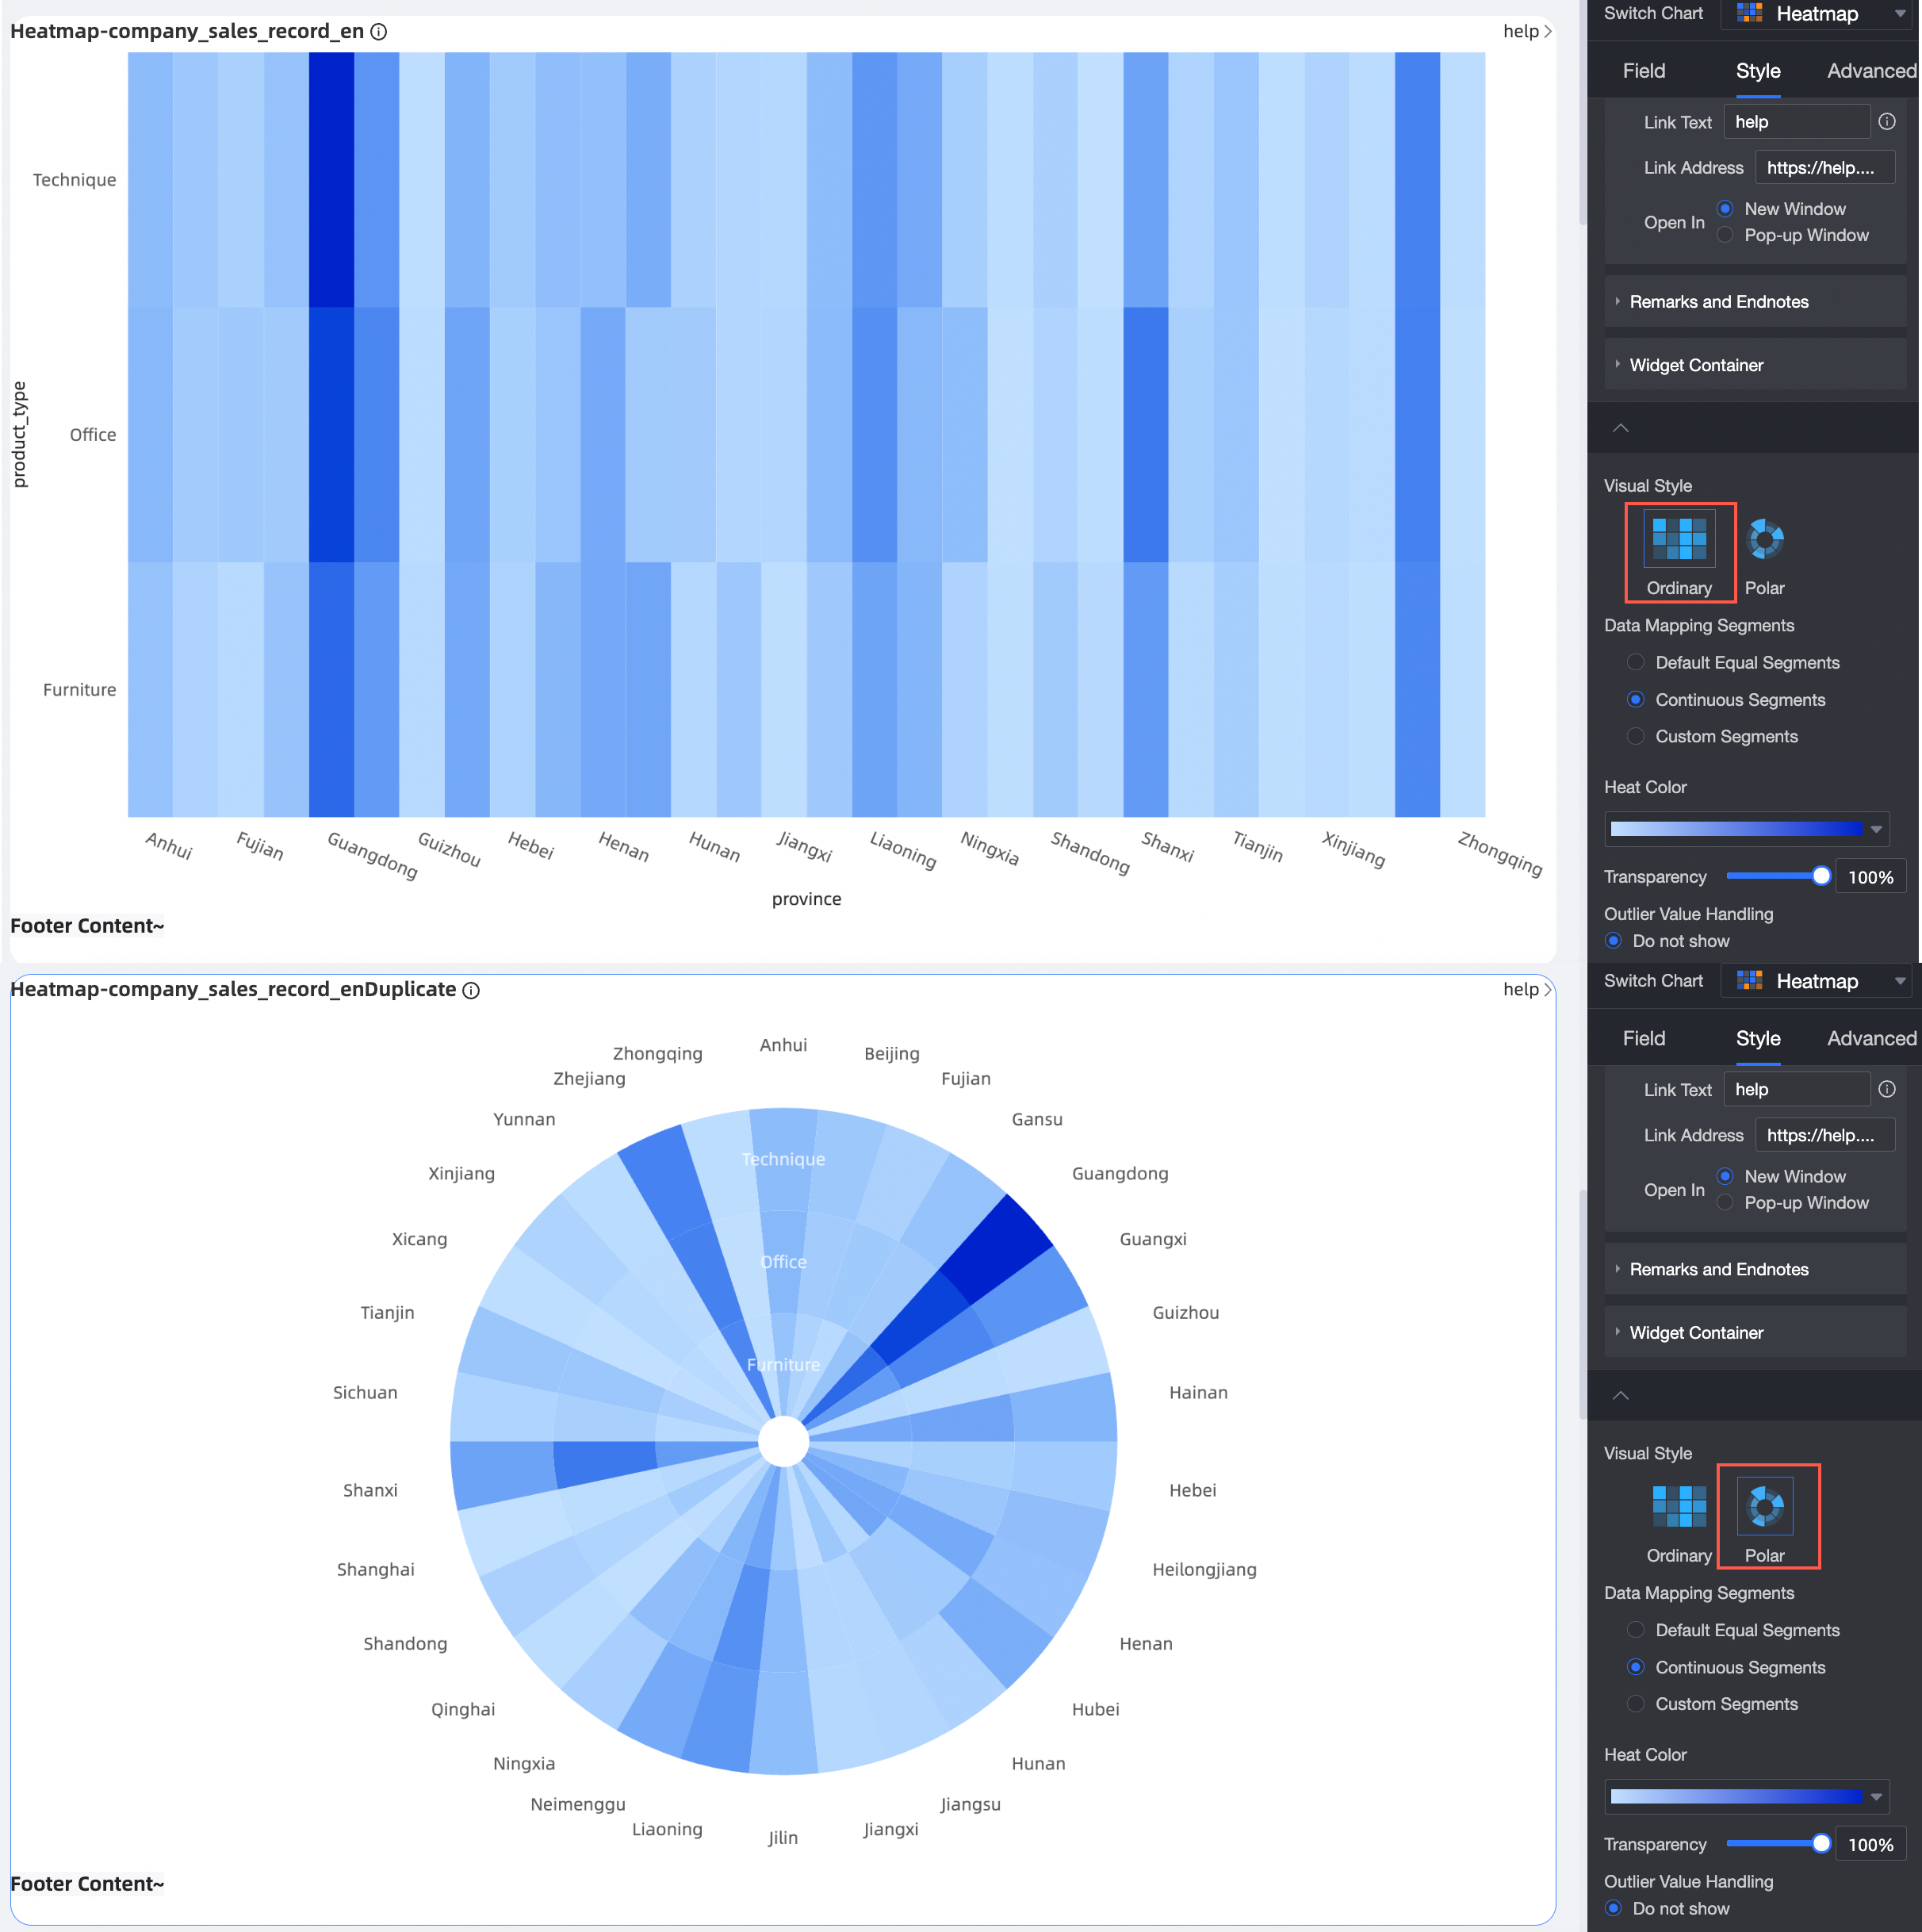Open Advanced tab in bottom panel
The image size is (1922, 1932).
(x=1871, y=1039)
